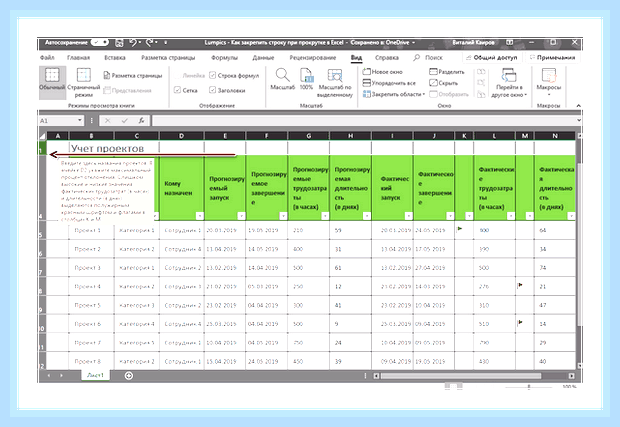Expand the formula bar with the arrow
620x427 pixels.
pos(578,120)
